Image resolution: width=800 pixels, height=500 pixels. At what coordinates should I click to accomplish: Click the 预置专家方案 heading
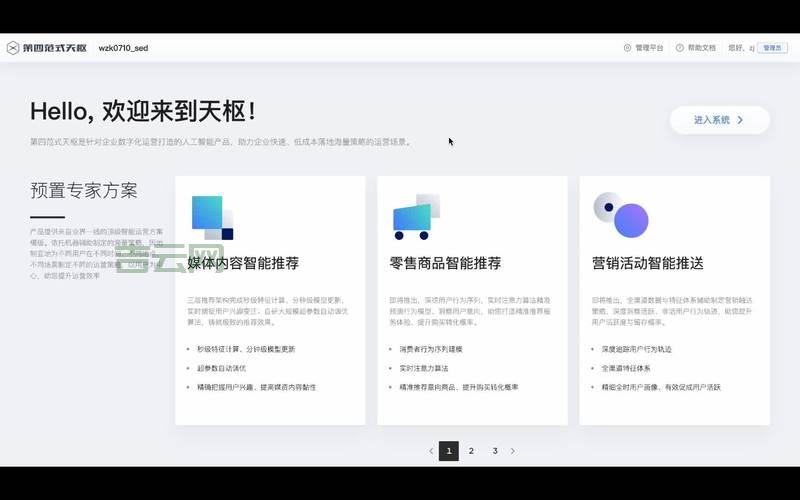[x=84, y=190]
